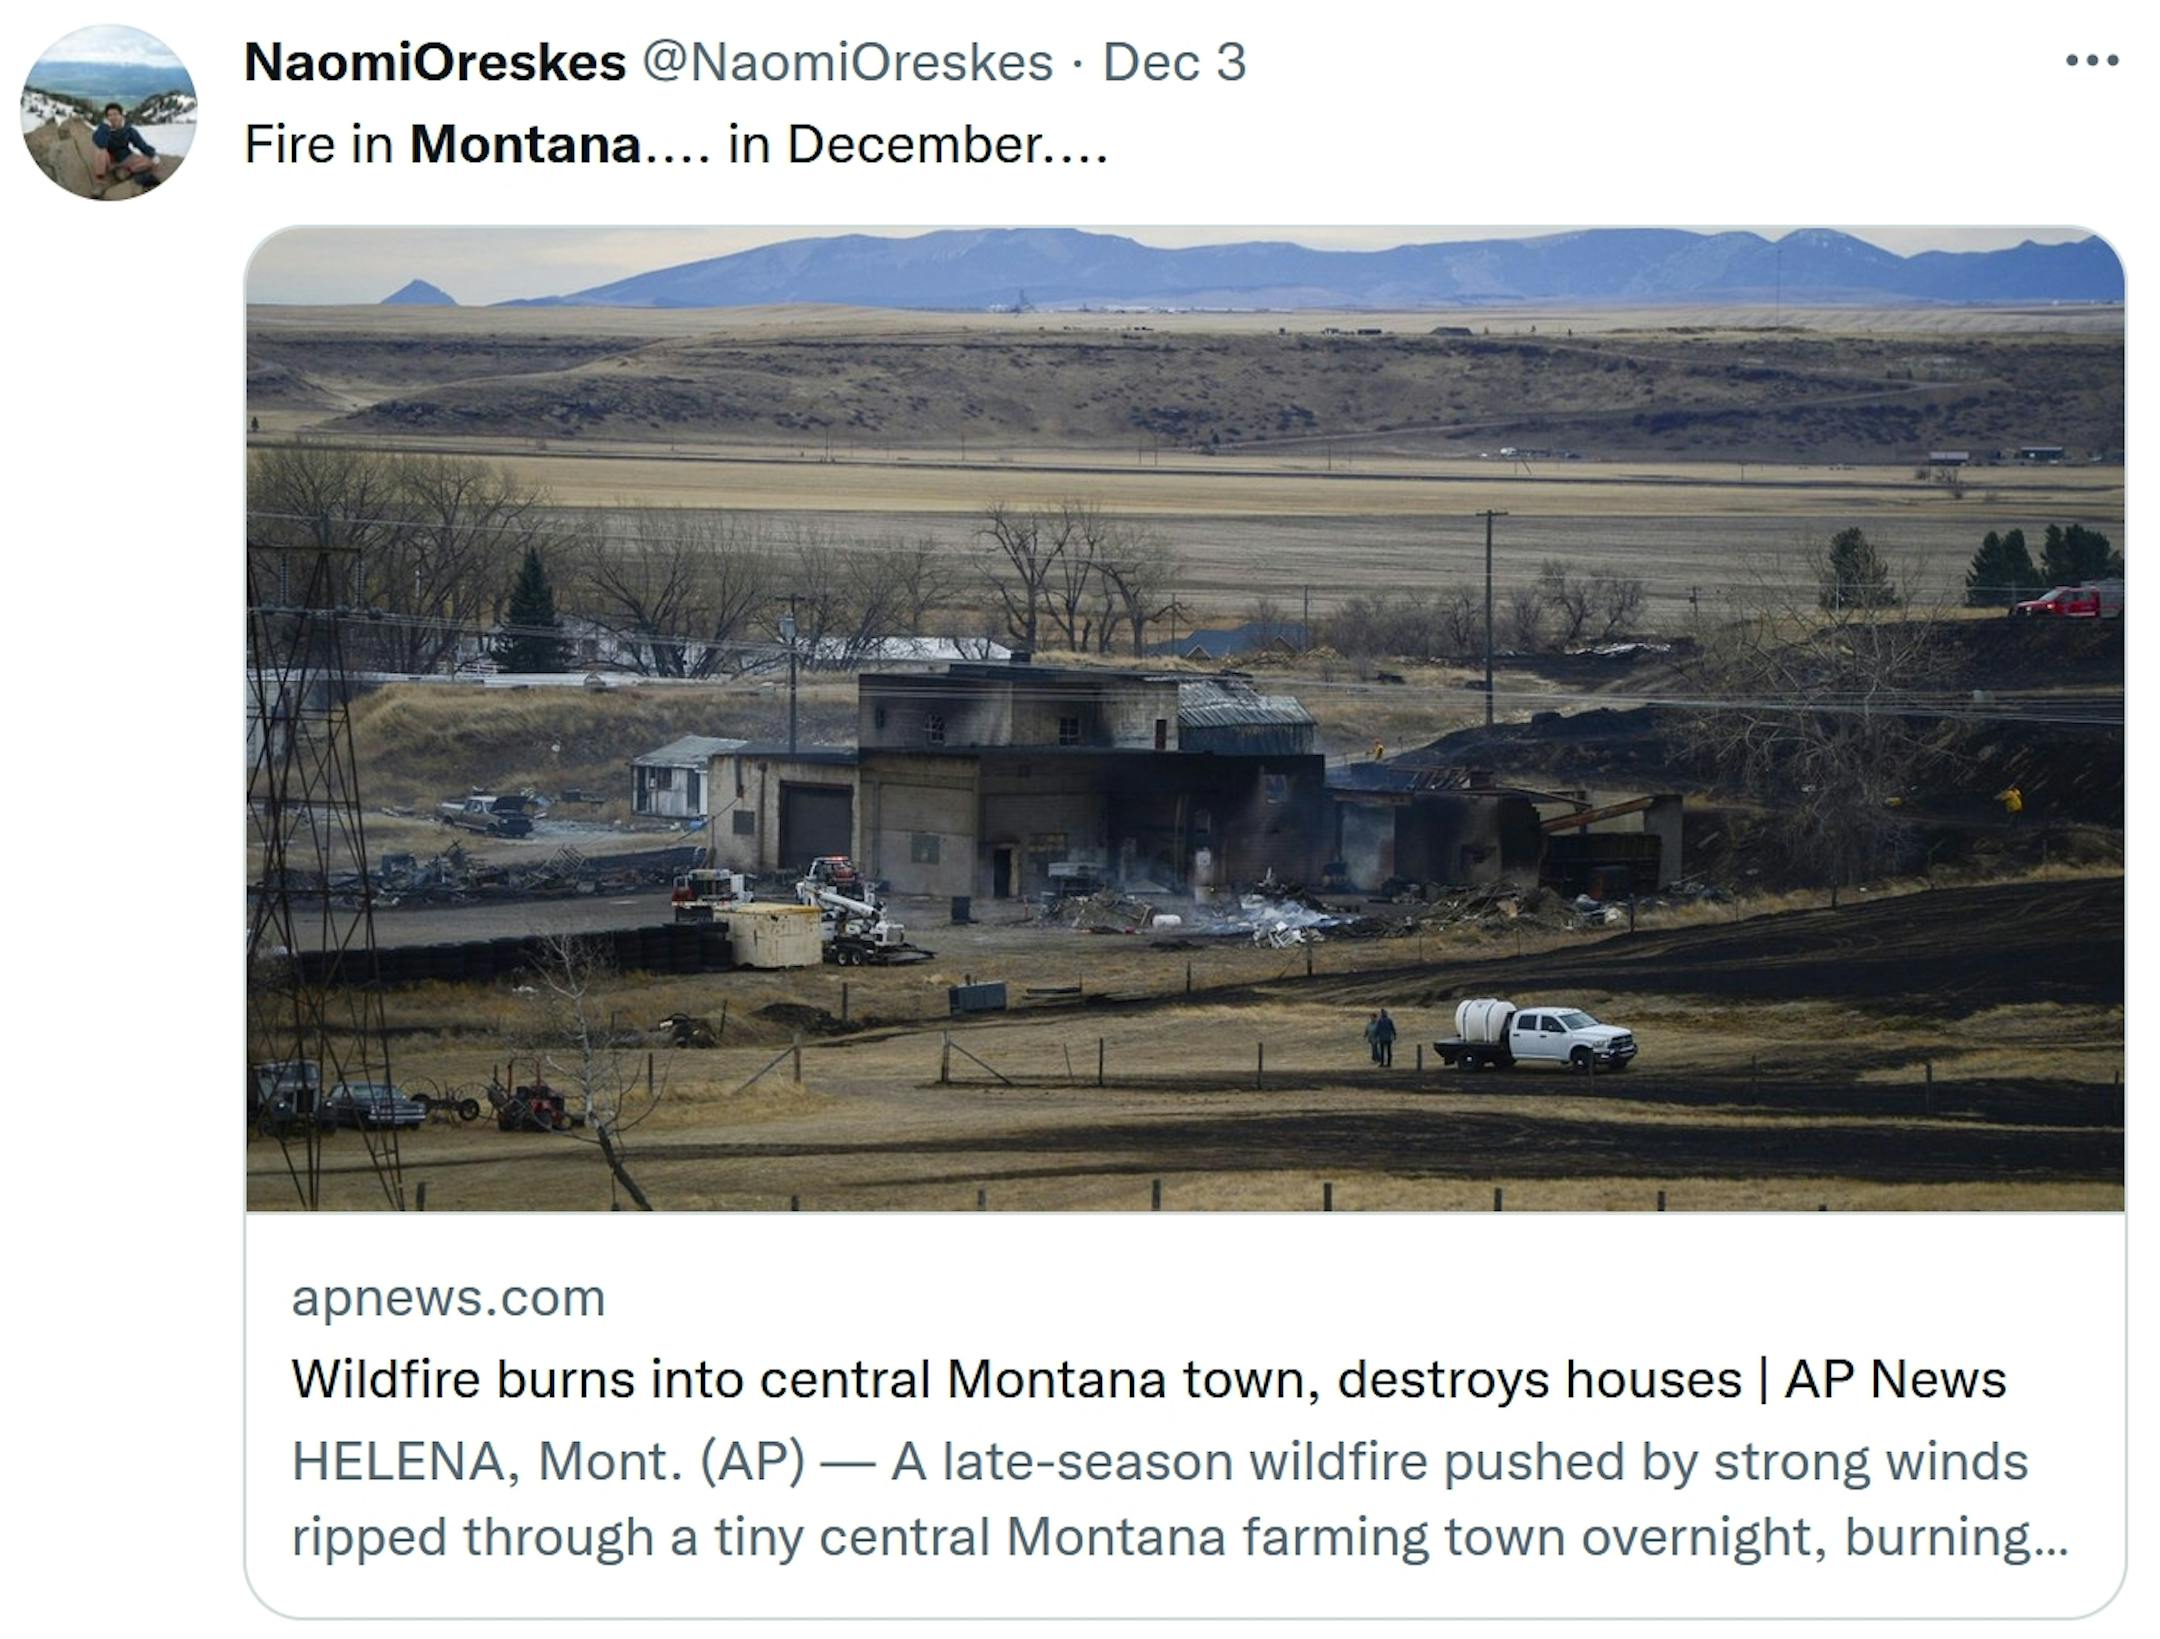The image size is (2160, 1639).
Task: Open the NaomiOreskes display name profile link
Action: pyautogui.click(x=435, y=63)
